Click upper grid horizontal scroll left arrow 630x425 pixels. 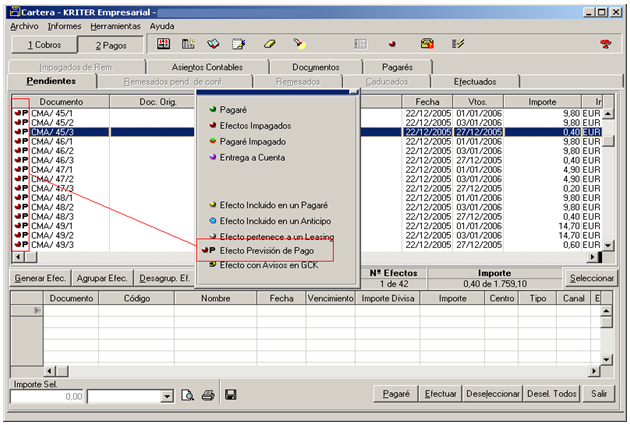click(17, 256)
